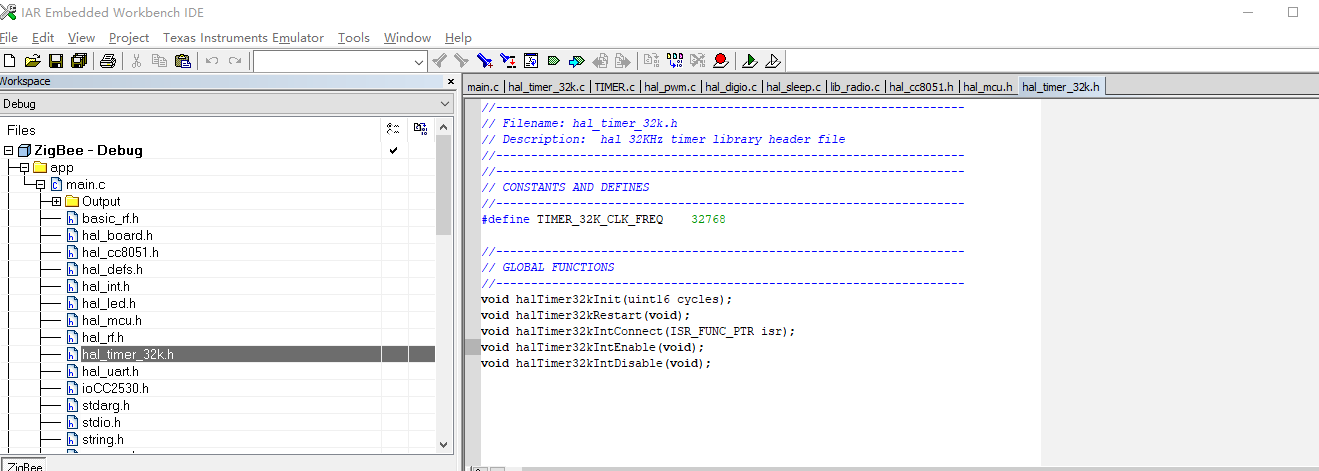Click the checkmark beside ZigBee - Debug
This screenshot has height=471, width=1319.
393,151
